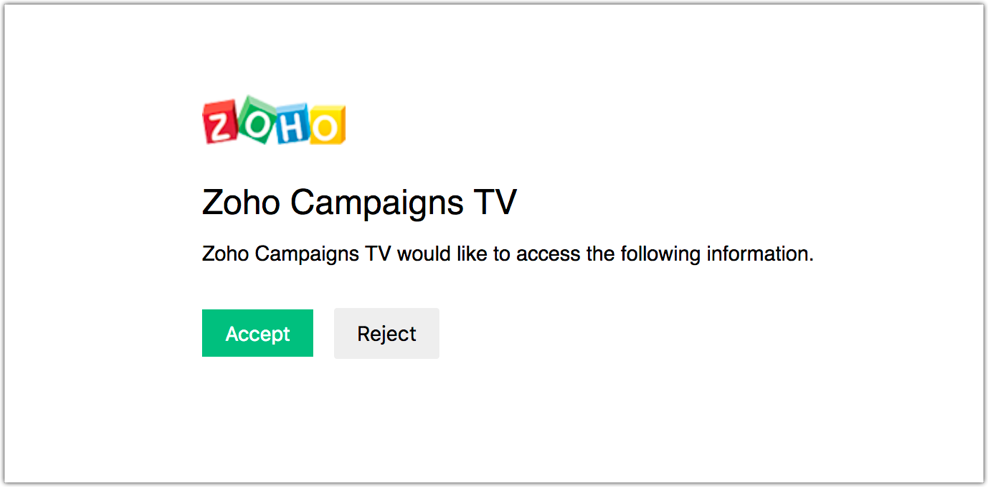Click the Zoho logo
The image size is (988, 487).
[x=274, y=121]
